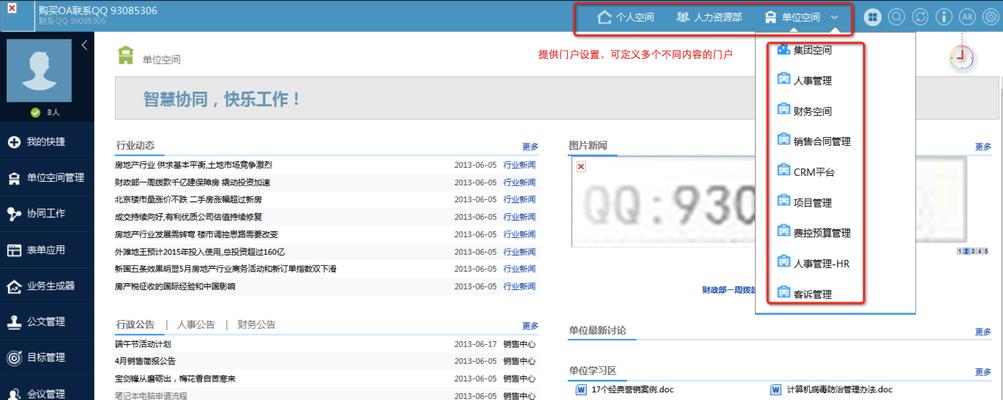Collapse the left sidebar with the arrow

click(84, 45)
